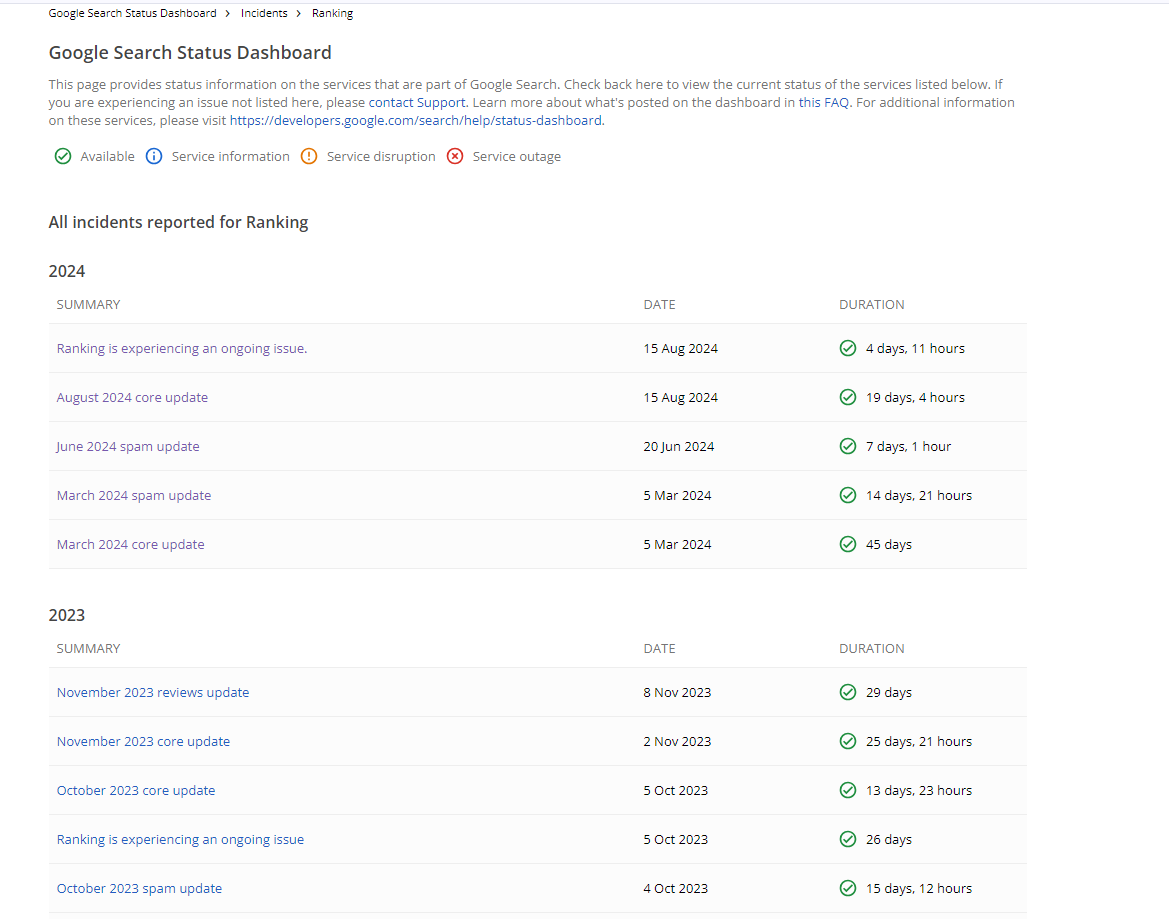
Task: Click the 'Service information' legend label
Action: pos(230,157)
